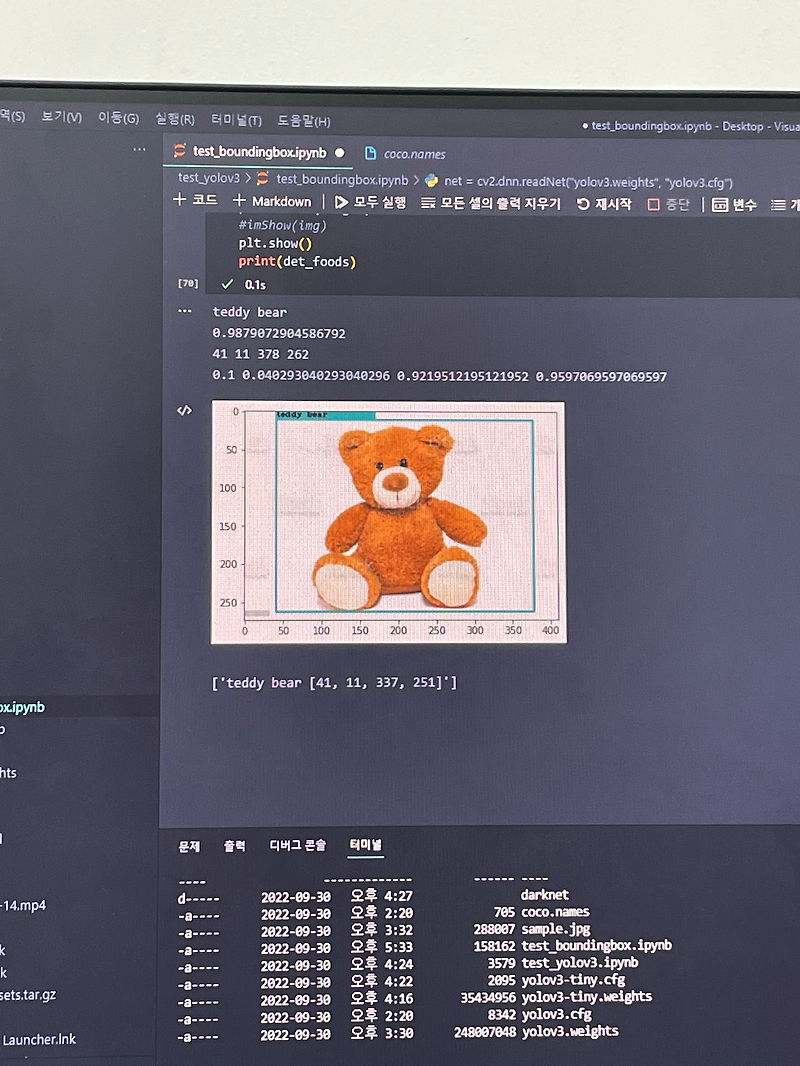Select the 디버그 콘솔 panel tab
The width and height of the screenshot is (800, 1066).
pyautogui.click(x=298, y=845)
